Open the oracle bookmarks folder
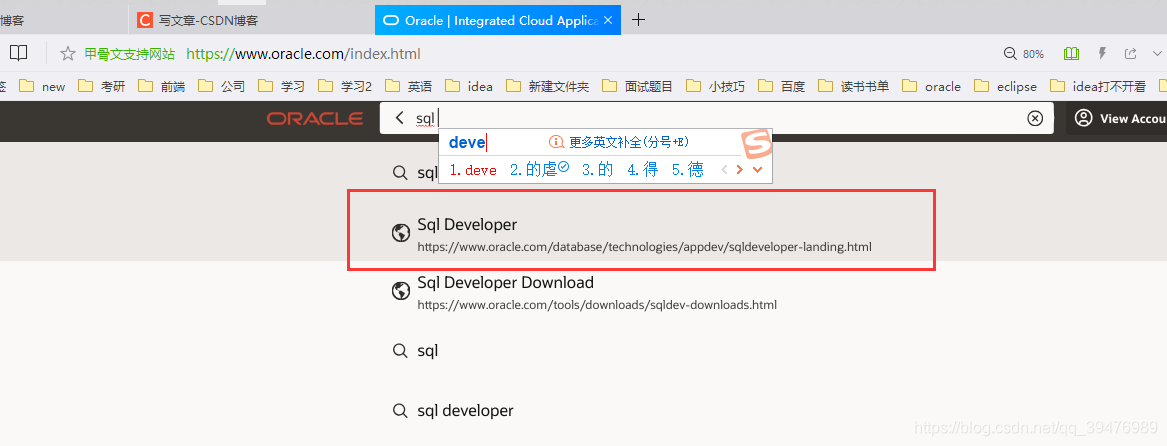The width and height of the screenshot is (1167, 446). [932, 86]
